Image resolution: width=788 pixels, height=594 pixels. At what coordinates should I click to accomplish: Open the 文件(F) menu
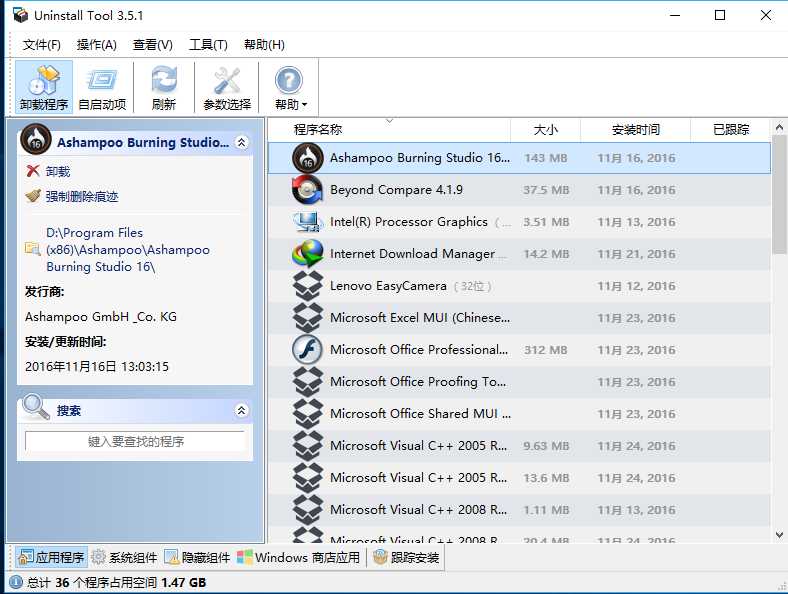[41, 45]
